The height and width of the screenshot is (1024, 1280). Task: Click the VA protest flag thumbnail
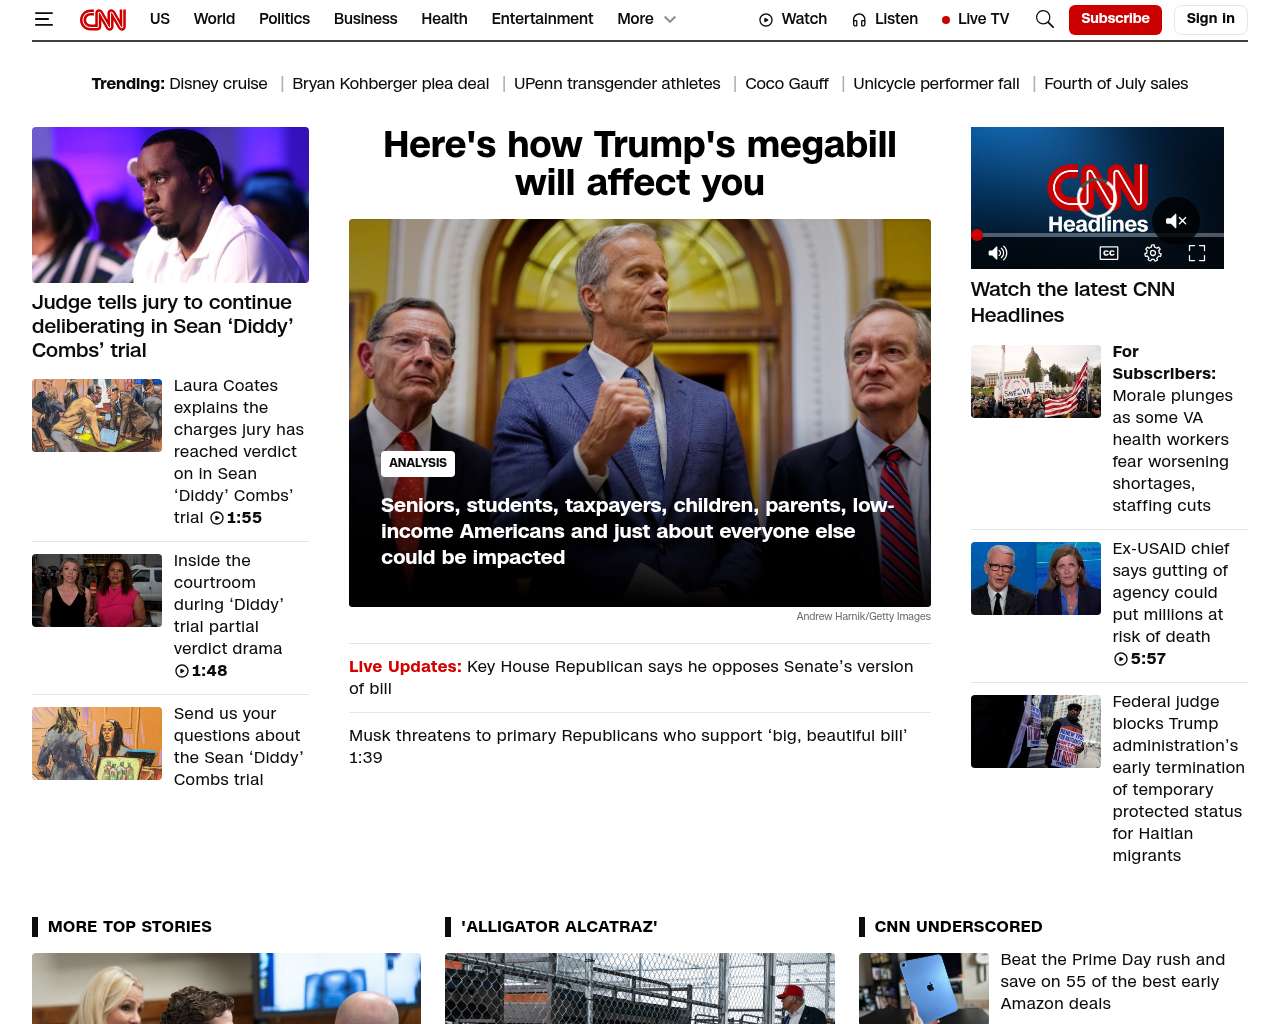1036,381
